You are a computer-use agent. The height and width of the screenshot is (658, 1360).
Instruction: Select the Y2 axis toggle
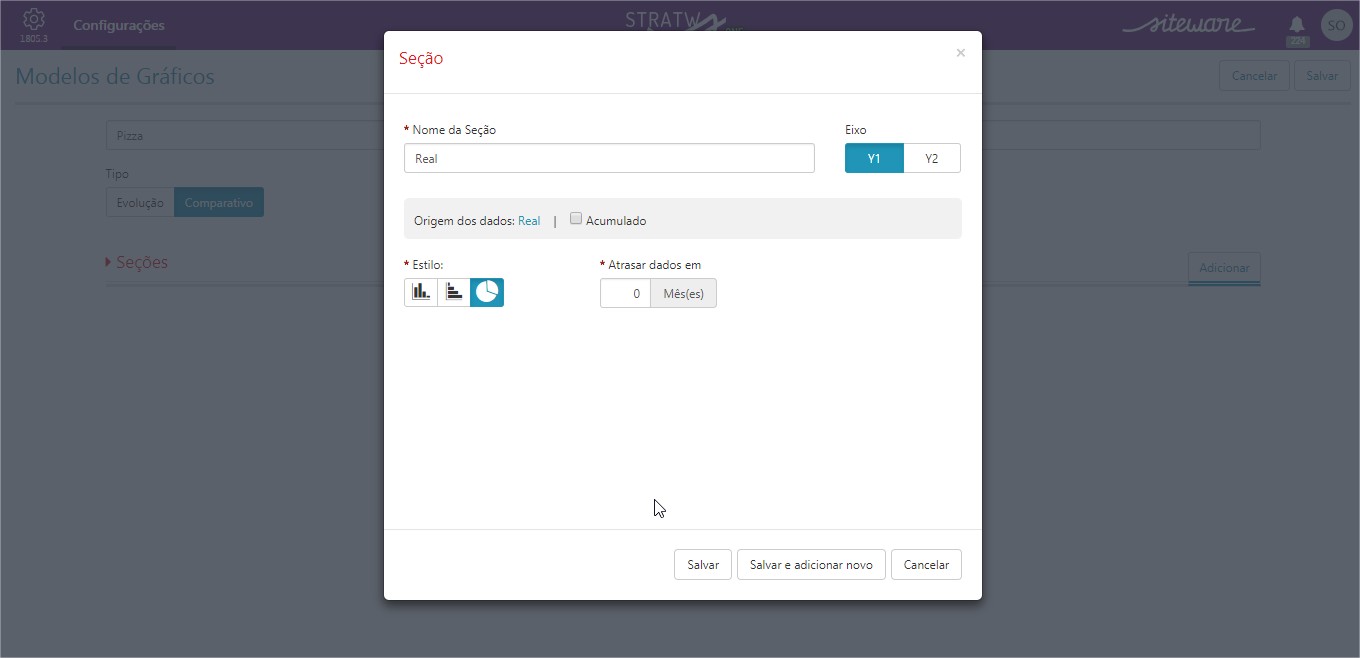point(932,158)
